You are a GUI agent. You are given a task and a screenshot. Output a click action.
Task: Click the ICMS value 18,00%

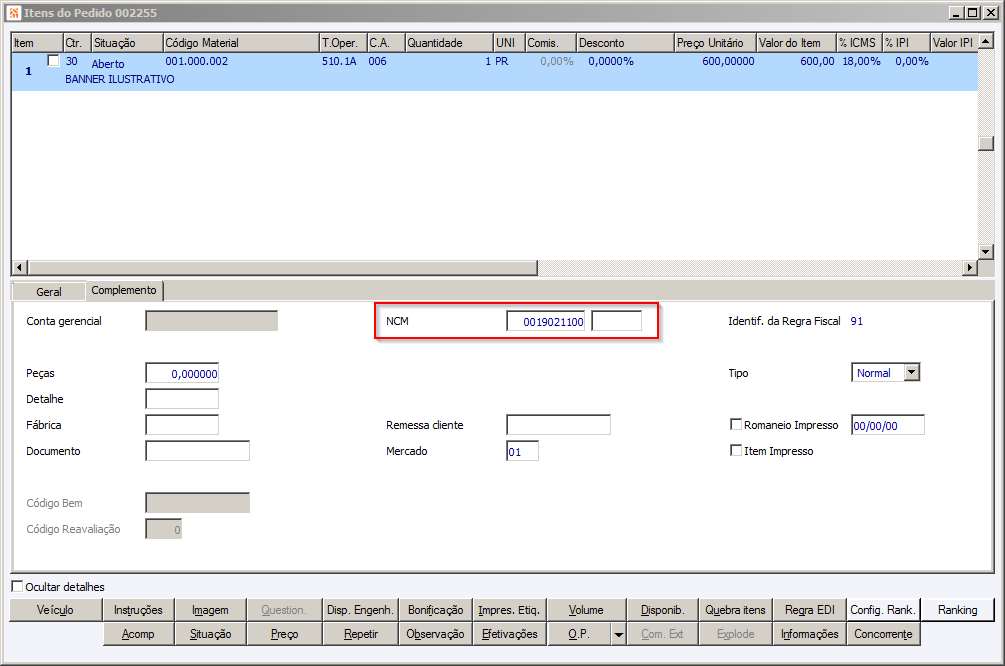point(861,62)
